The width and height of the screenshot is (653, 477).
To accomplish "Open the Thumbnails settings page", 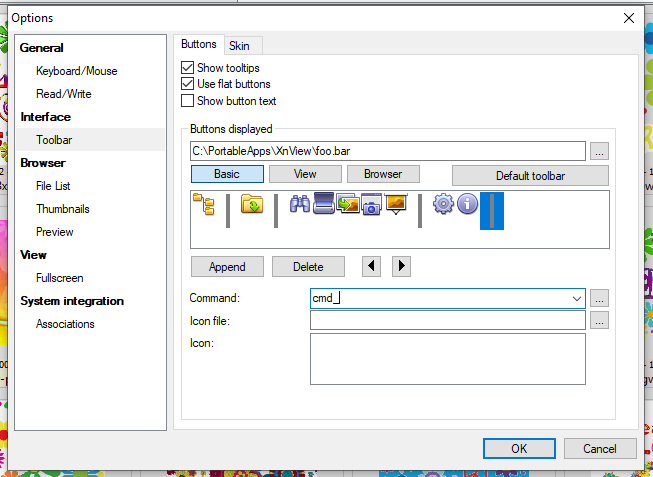I will coord(63,209).
